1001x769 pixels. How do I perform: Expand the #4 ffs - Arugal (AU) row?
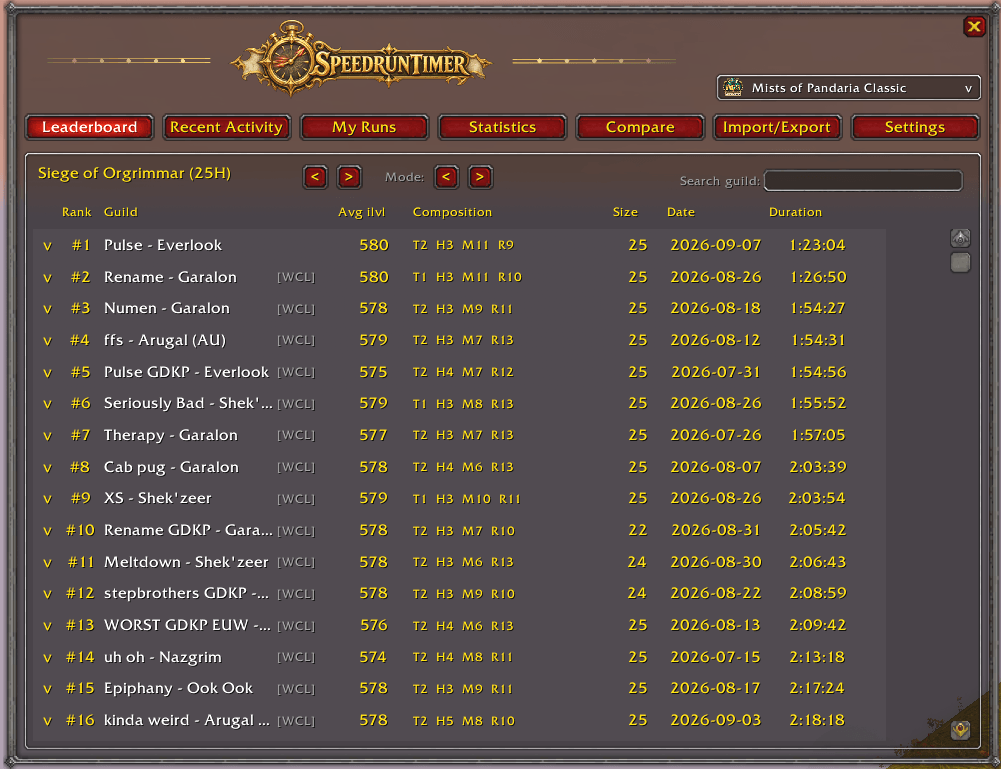pyautogui.click(x=47, y=341)
